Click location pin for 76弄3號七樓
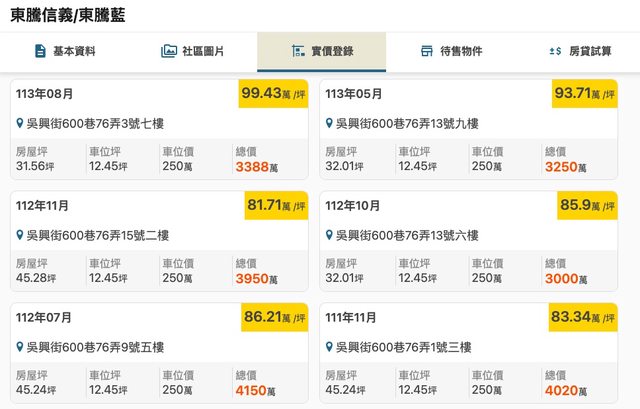Viewport: 640px width, 409px height. click(x=20, y=124)
